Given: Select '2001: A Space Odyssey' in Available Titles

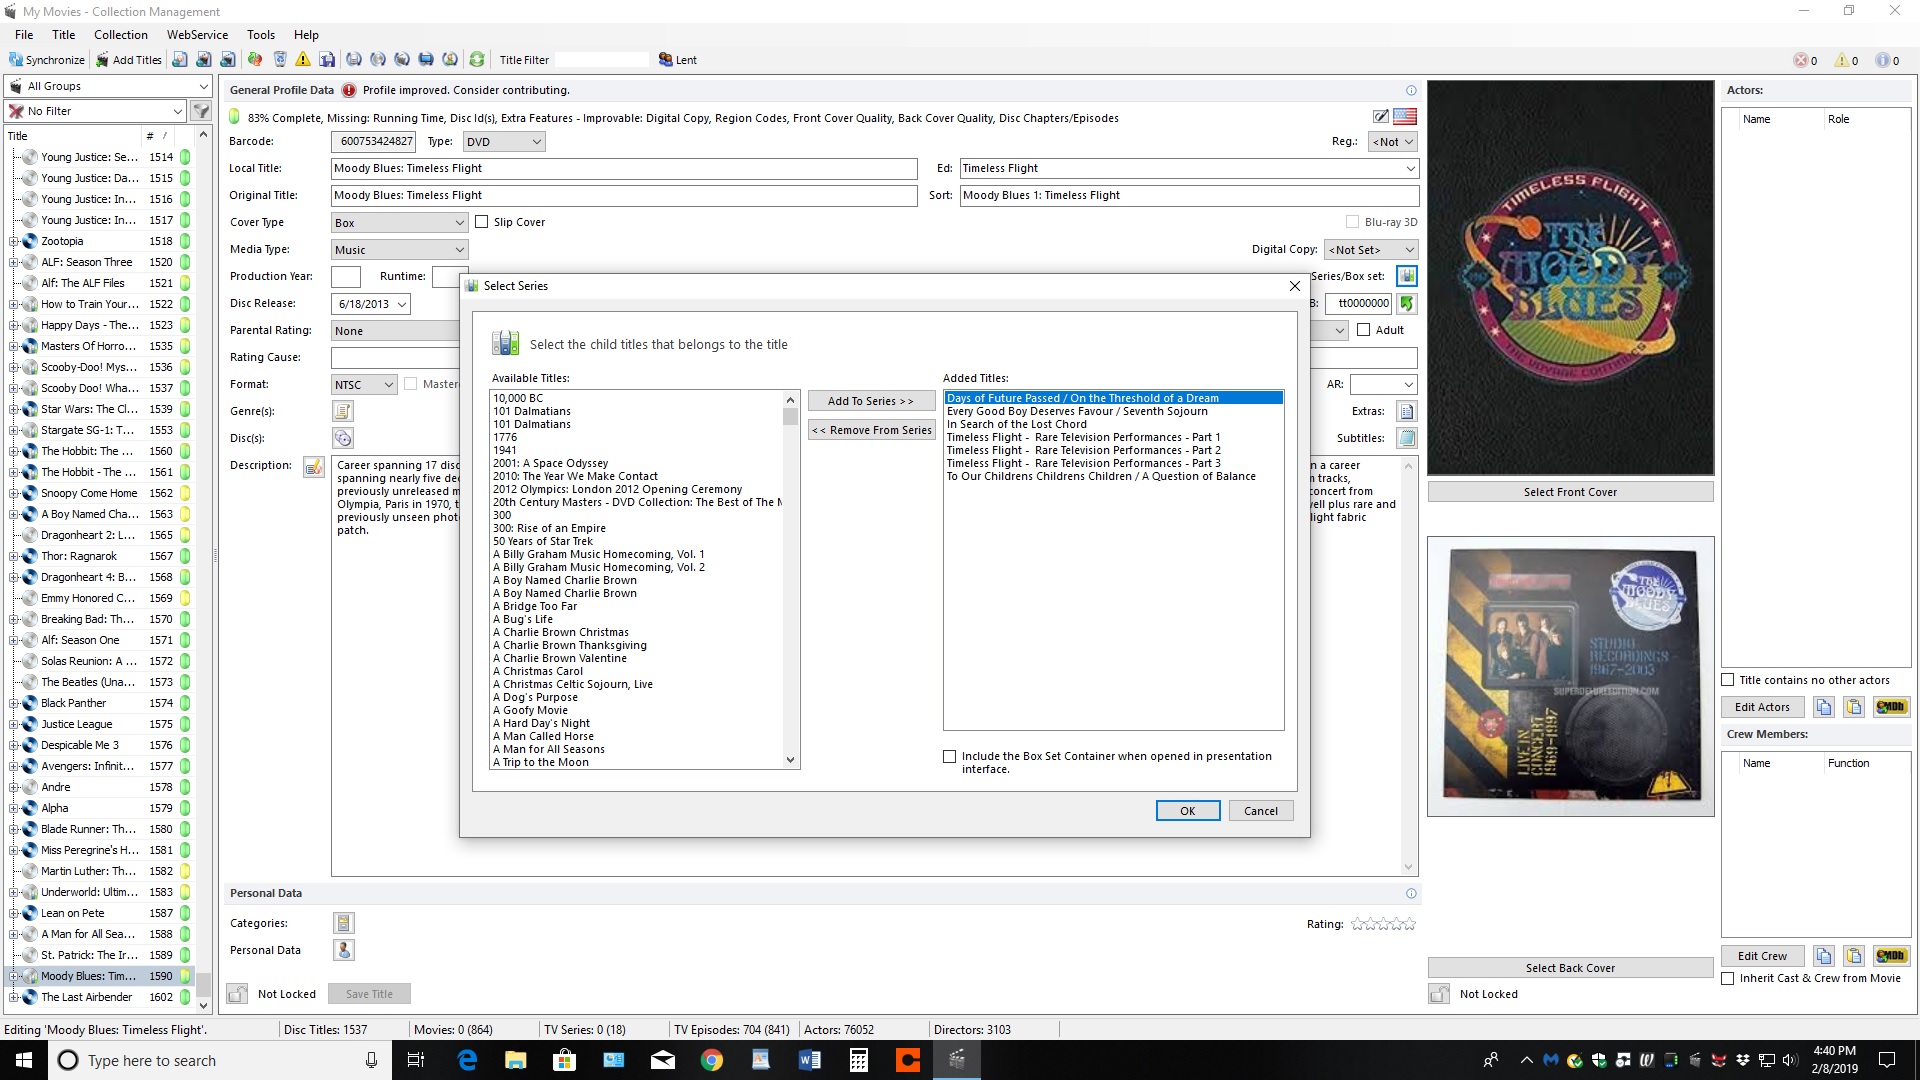Looking at the screenshot, I should pos(550,463).
